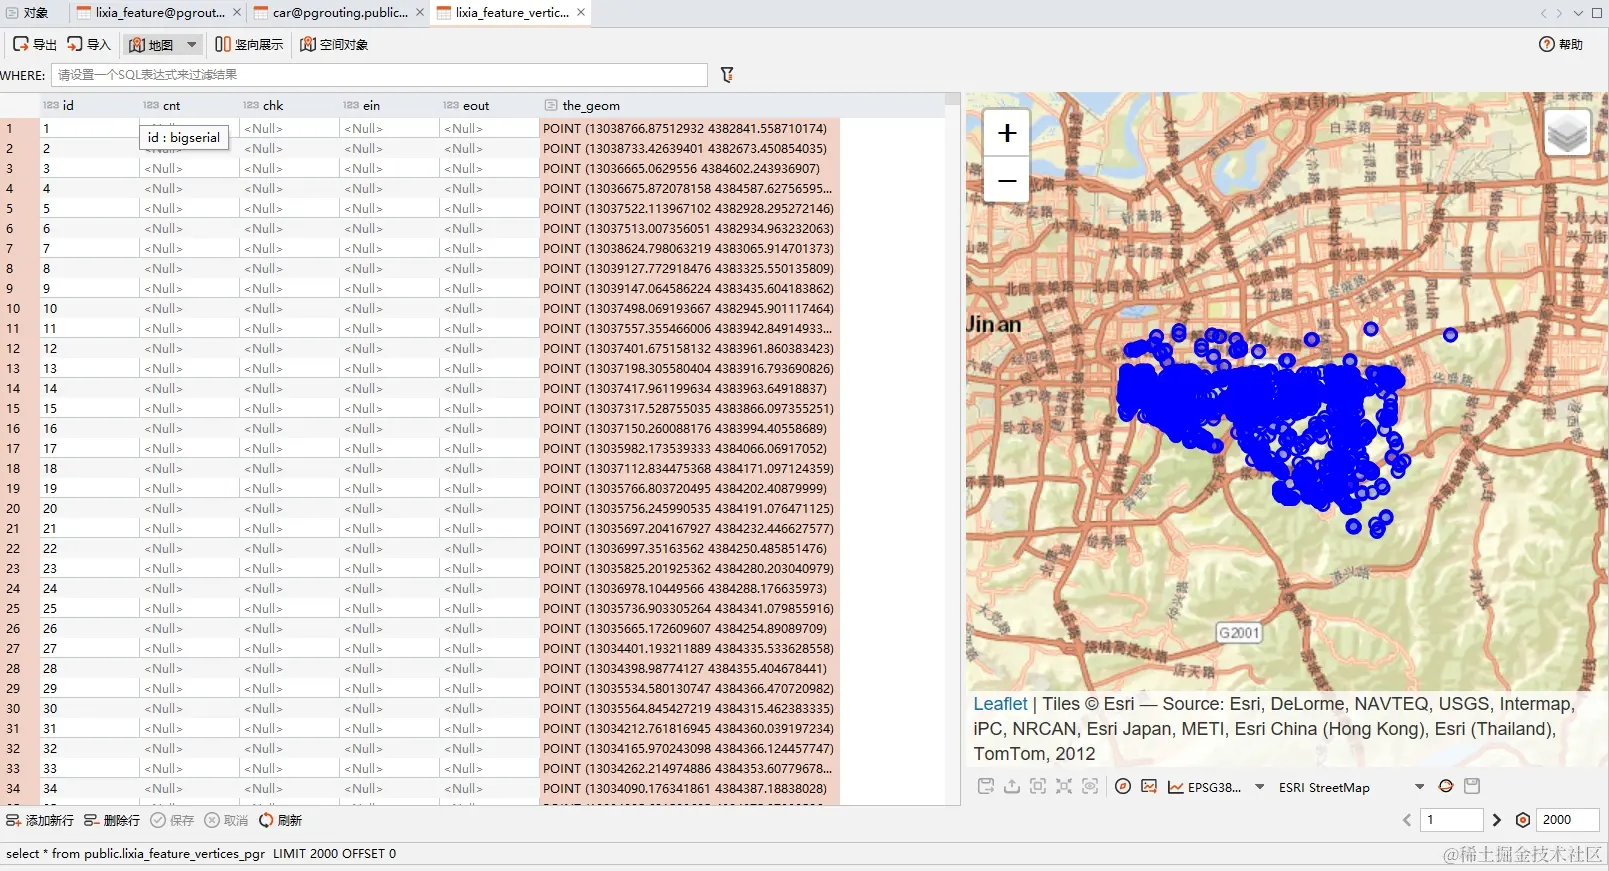Image resolution: width=1609 pixels, height=871 pixels.
Task: Zoom out on the map
Action: (1007, 180)
